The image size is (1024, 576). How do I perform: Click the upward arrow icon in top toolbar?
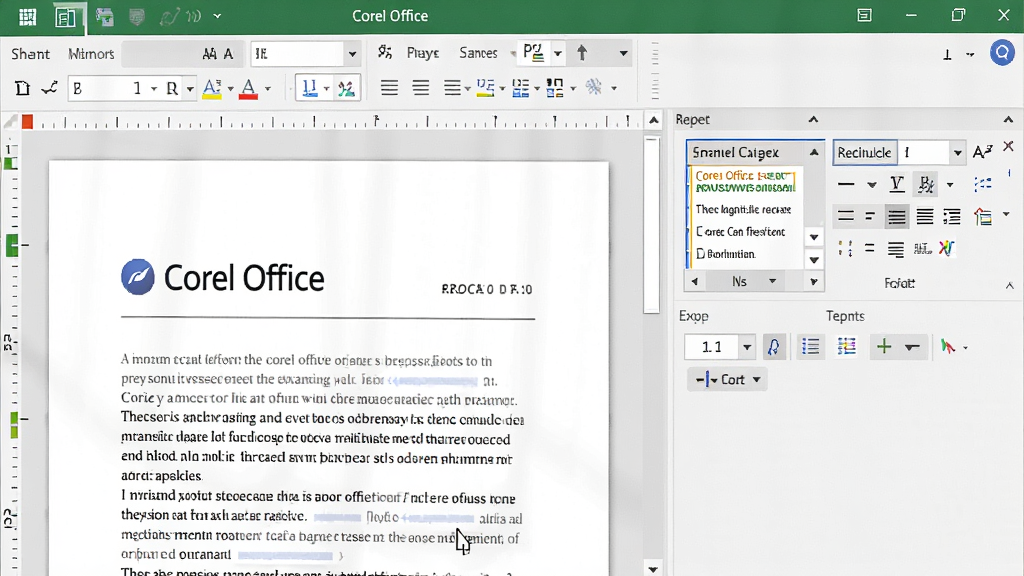(x=582, y=53)
